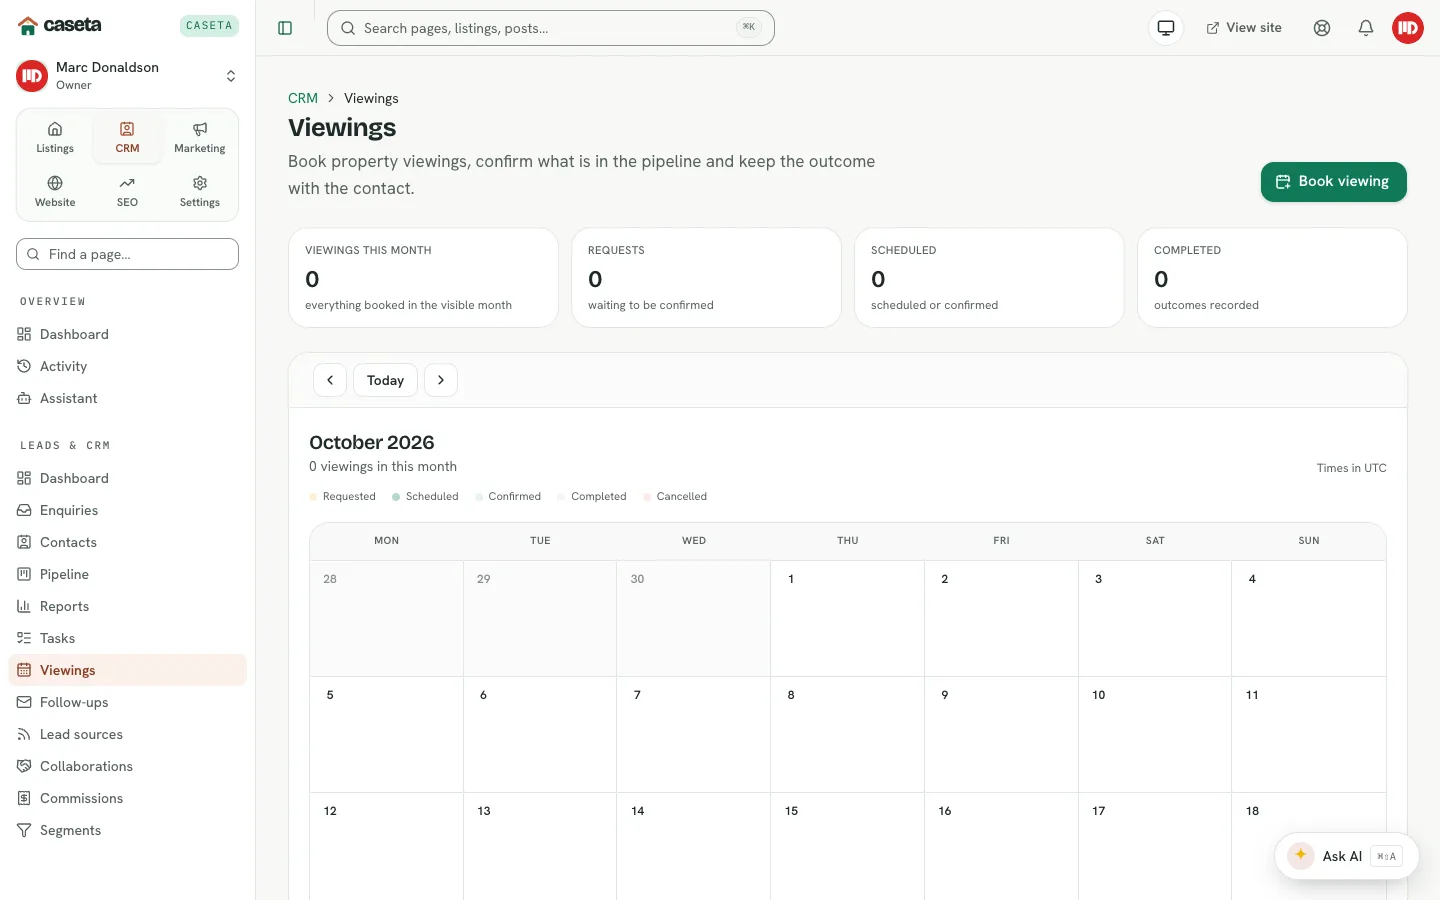Open the display preview monitor icon
1440x900 pixels.
coord(1166,28)
